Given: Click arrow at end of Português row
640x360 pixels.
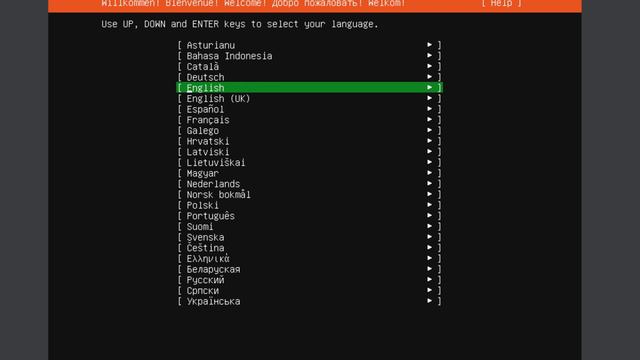Looking at the screenshot, I should coord(429,215).
